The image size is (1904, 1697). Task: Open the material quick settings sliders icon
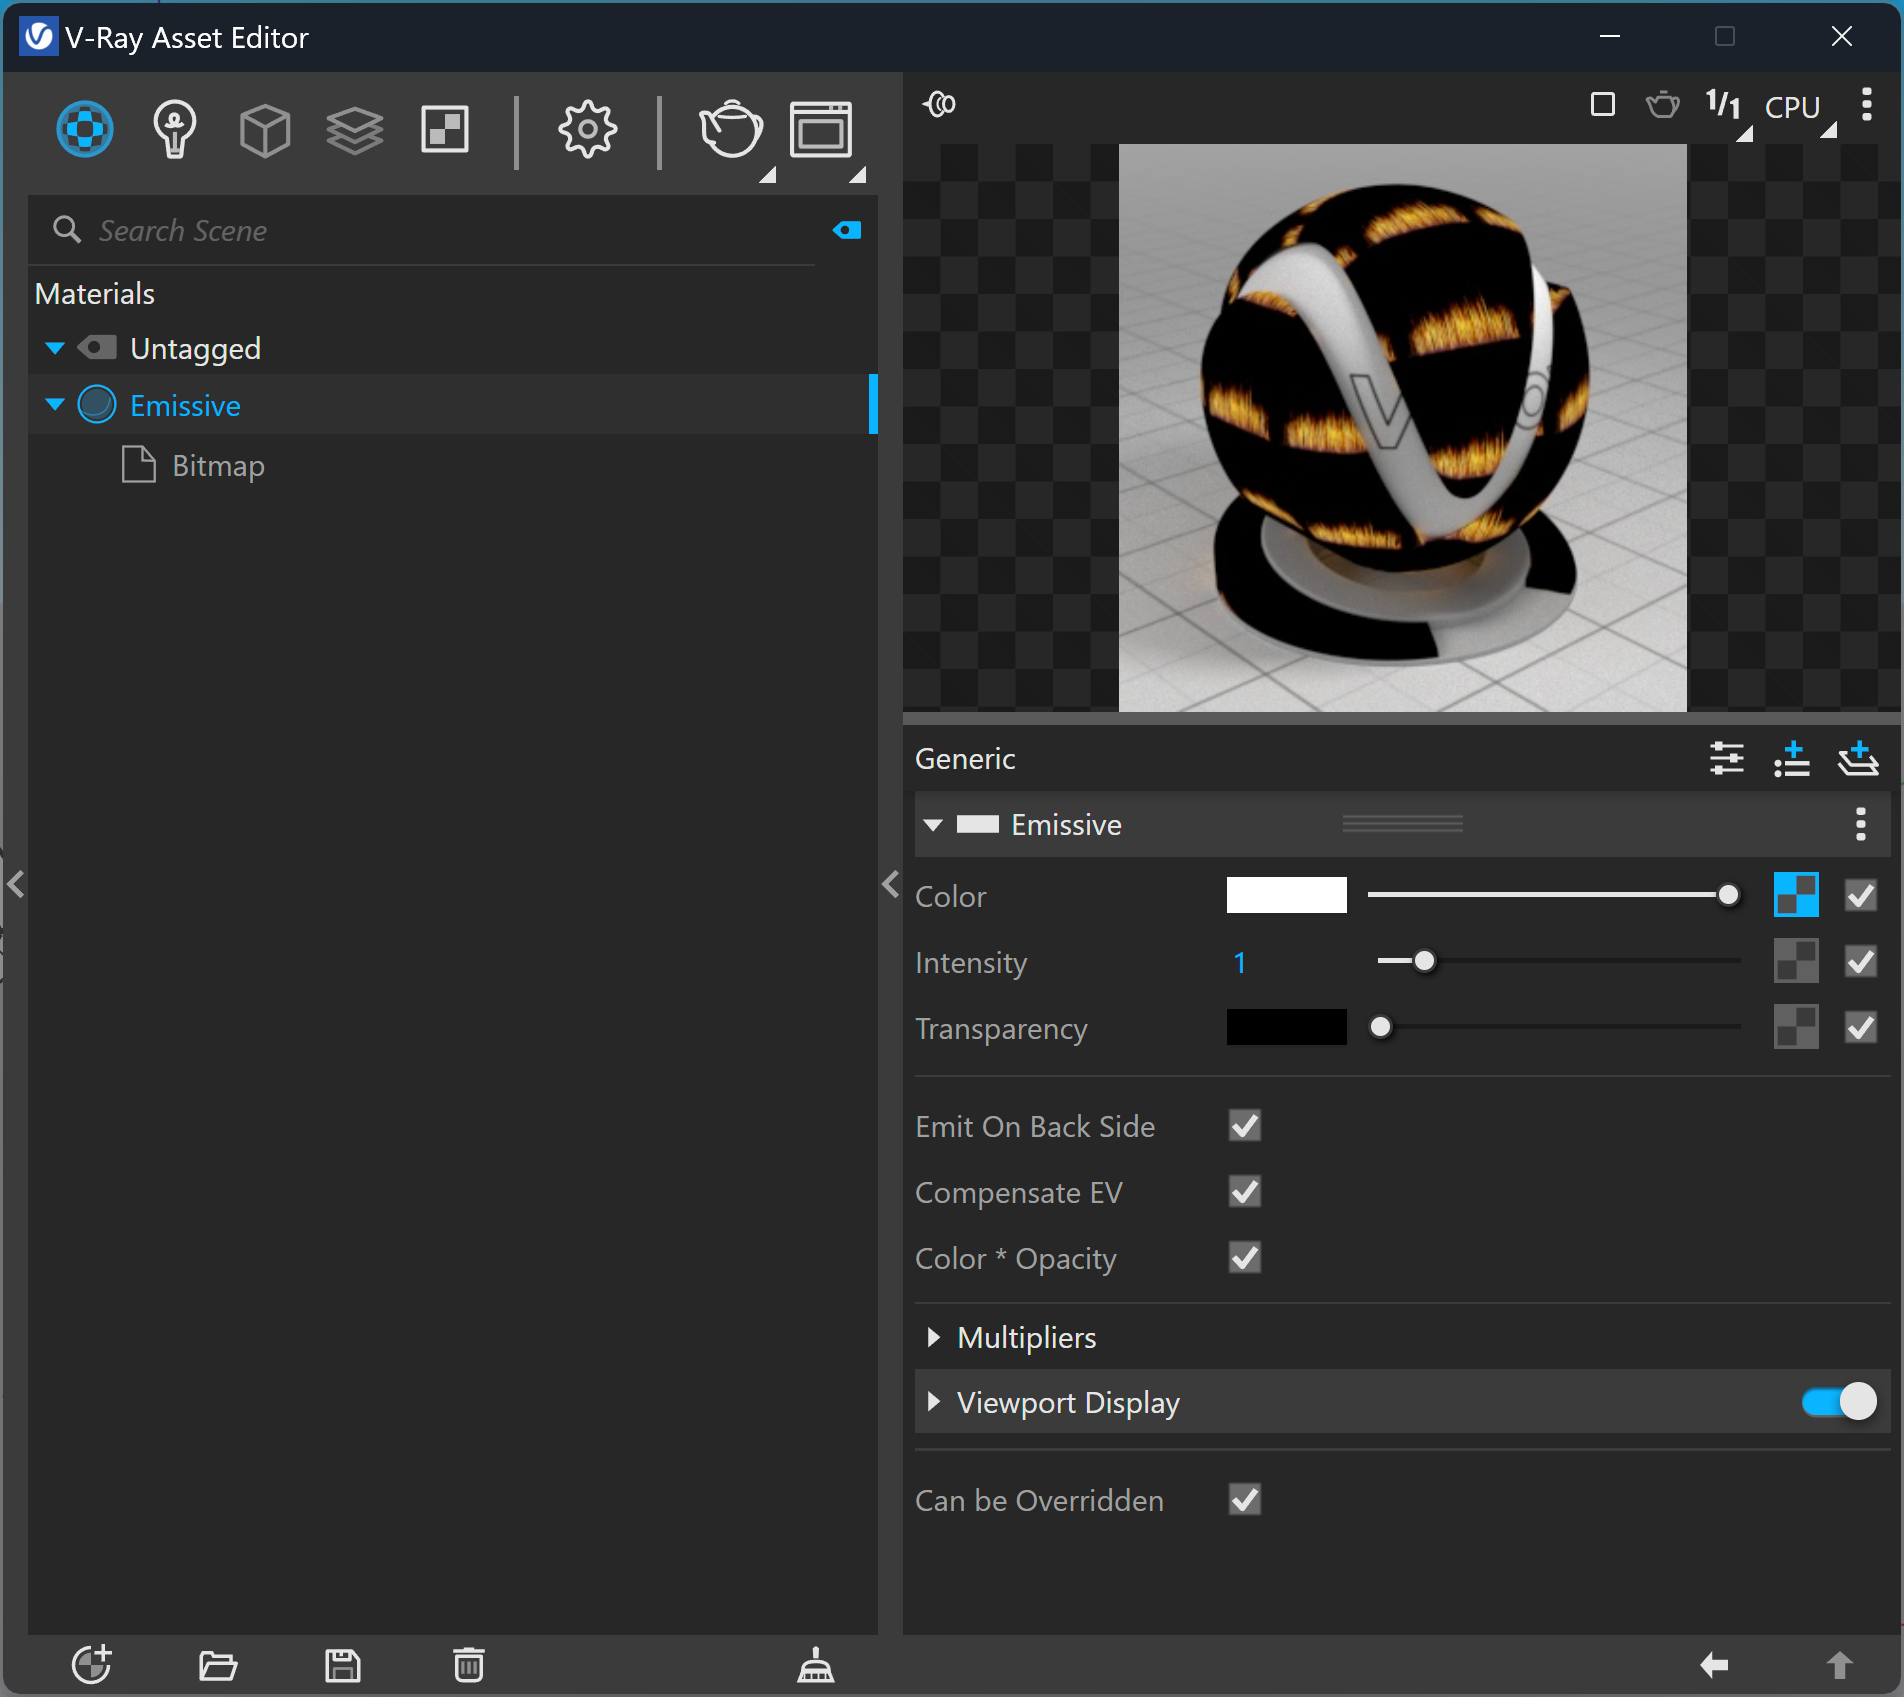[1727, 759]
